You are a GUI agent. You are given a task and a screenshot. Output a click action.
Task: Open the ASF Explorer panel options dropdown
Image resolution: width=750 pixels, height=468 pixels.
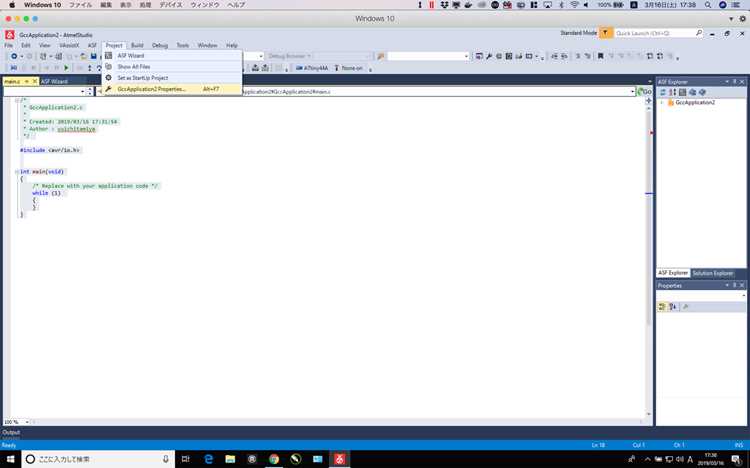coord(727,82)
